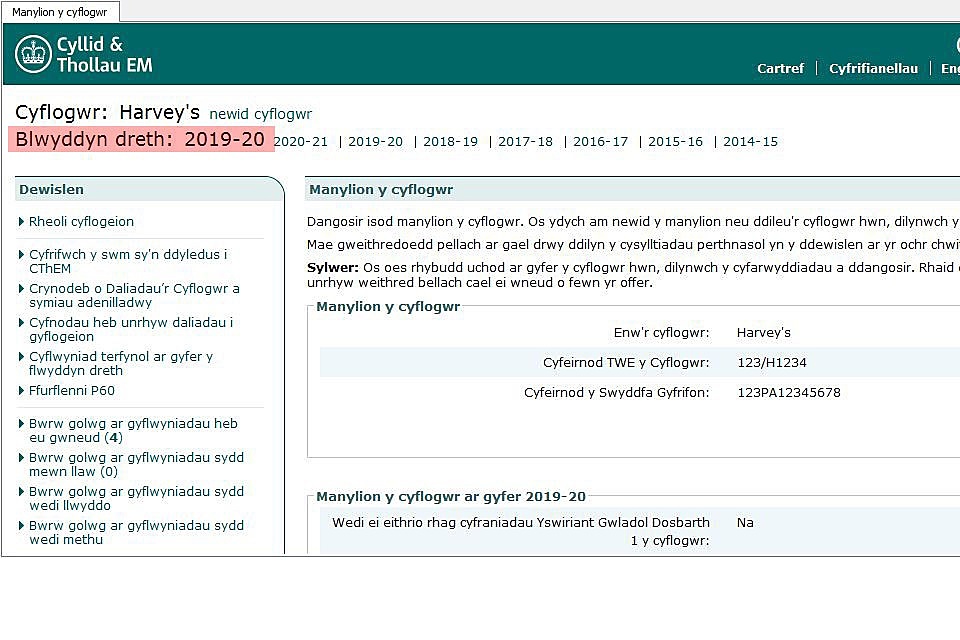
Task: Open Rheoli cyflogeion from the menu
Action: point(81,222)
